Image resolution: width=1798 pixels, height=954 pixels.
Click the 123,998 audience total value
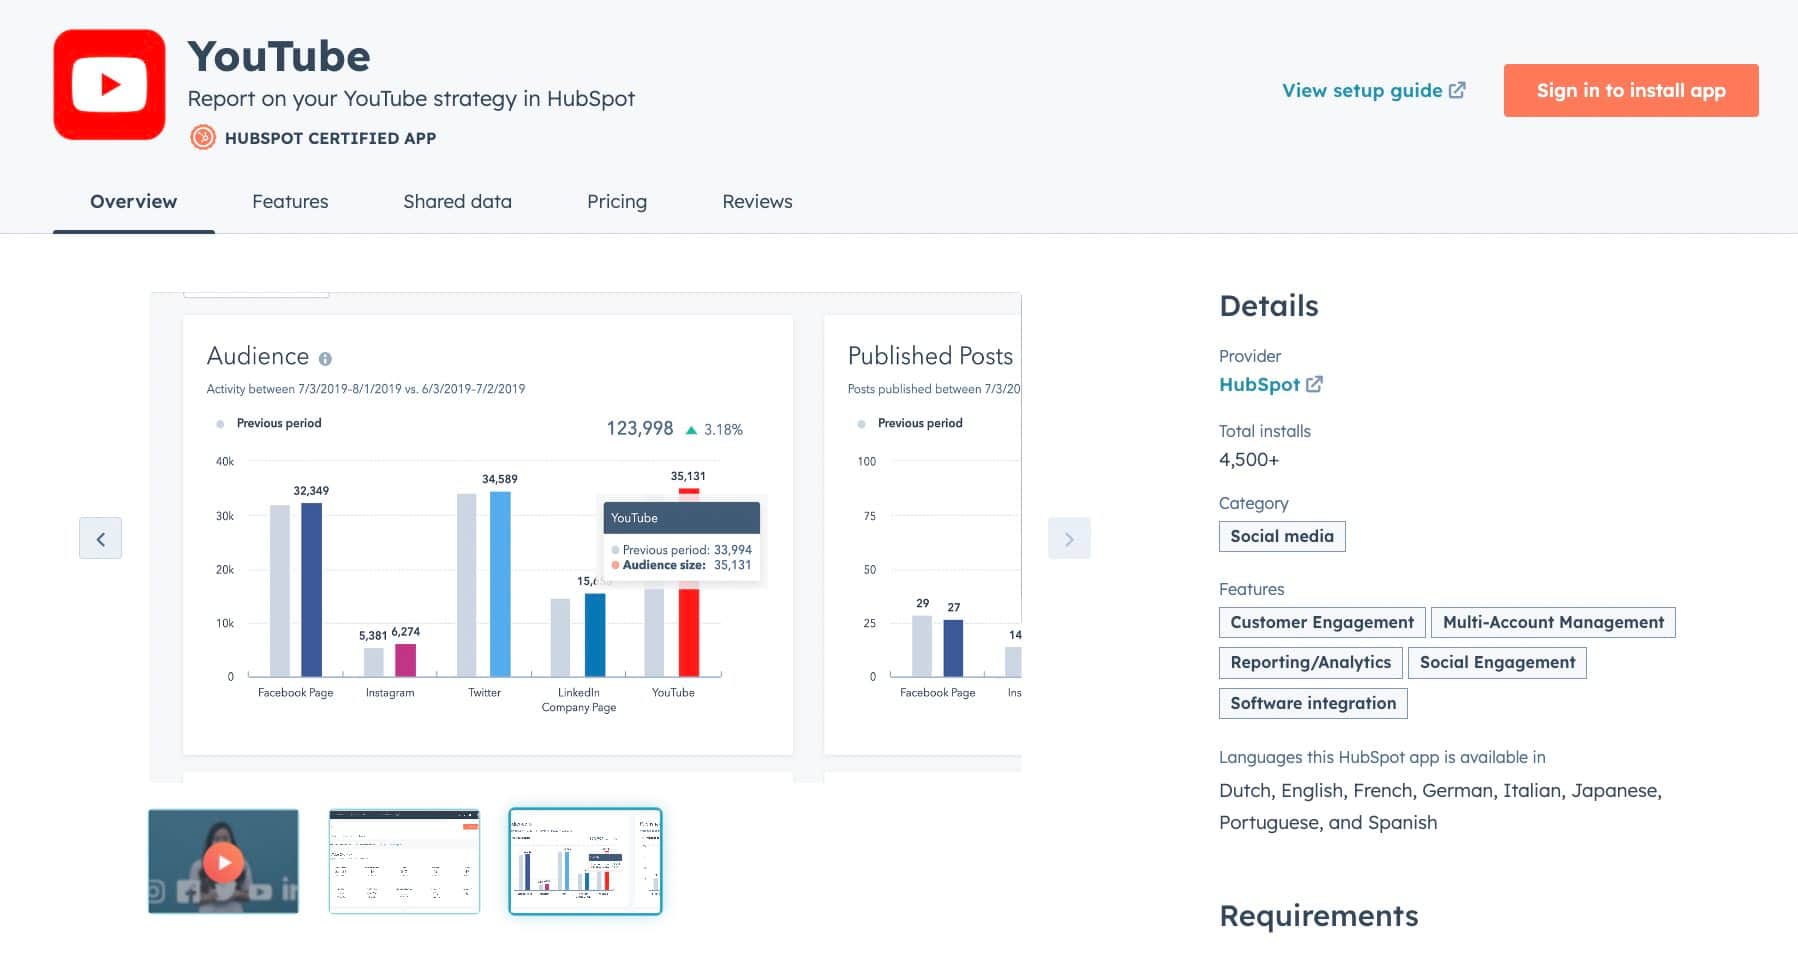tap(640, 428)
